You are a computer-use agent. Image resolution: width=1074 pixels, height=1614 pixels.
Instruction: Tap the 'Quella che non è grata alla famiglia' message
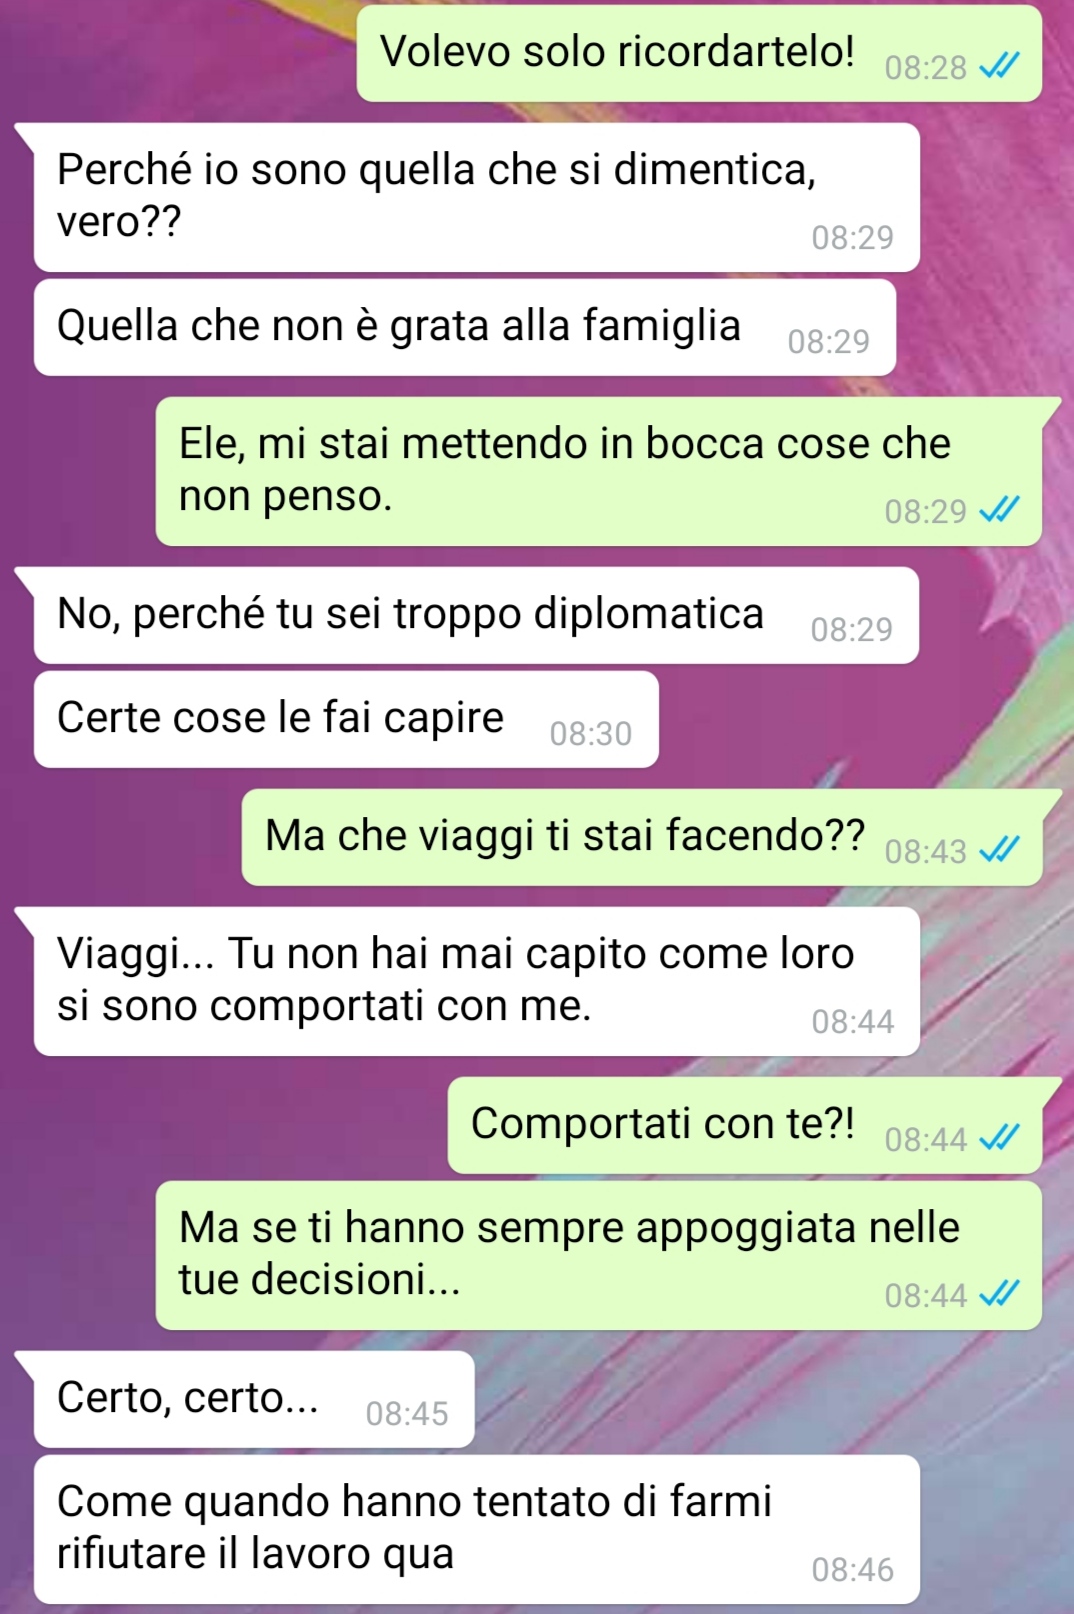(x=464, y=327)
